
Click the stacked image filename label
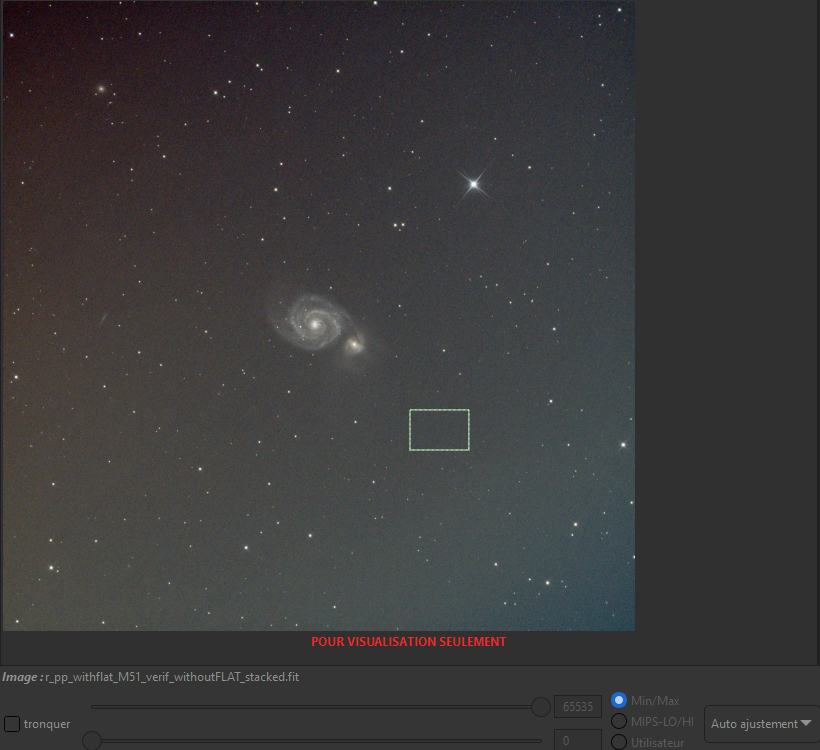[172, 677]
